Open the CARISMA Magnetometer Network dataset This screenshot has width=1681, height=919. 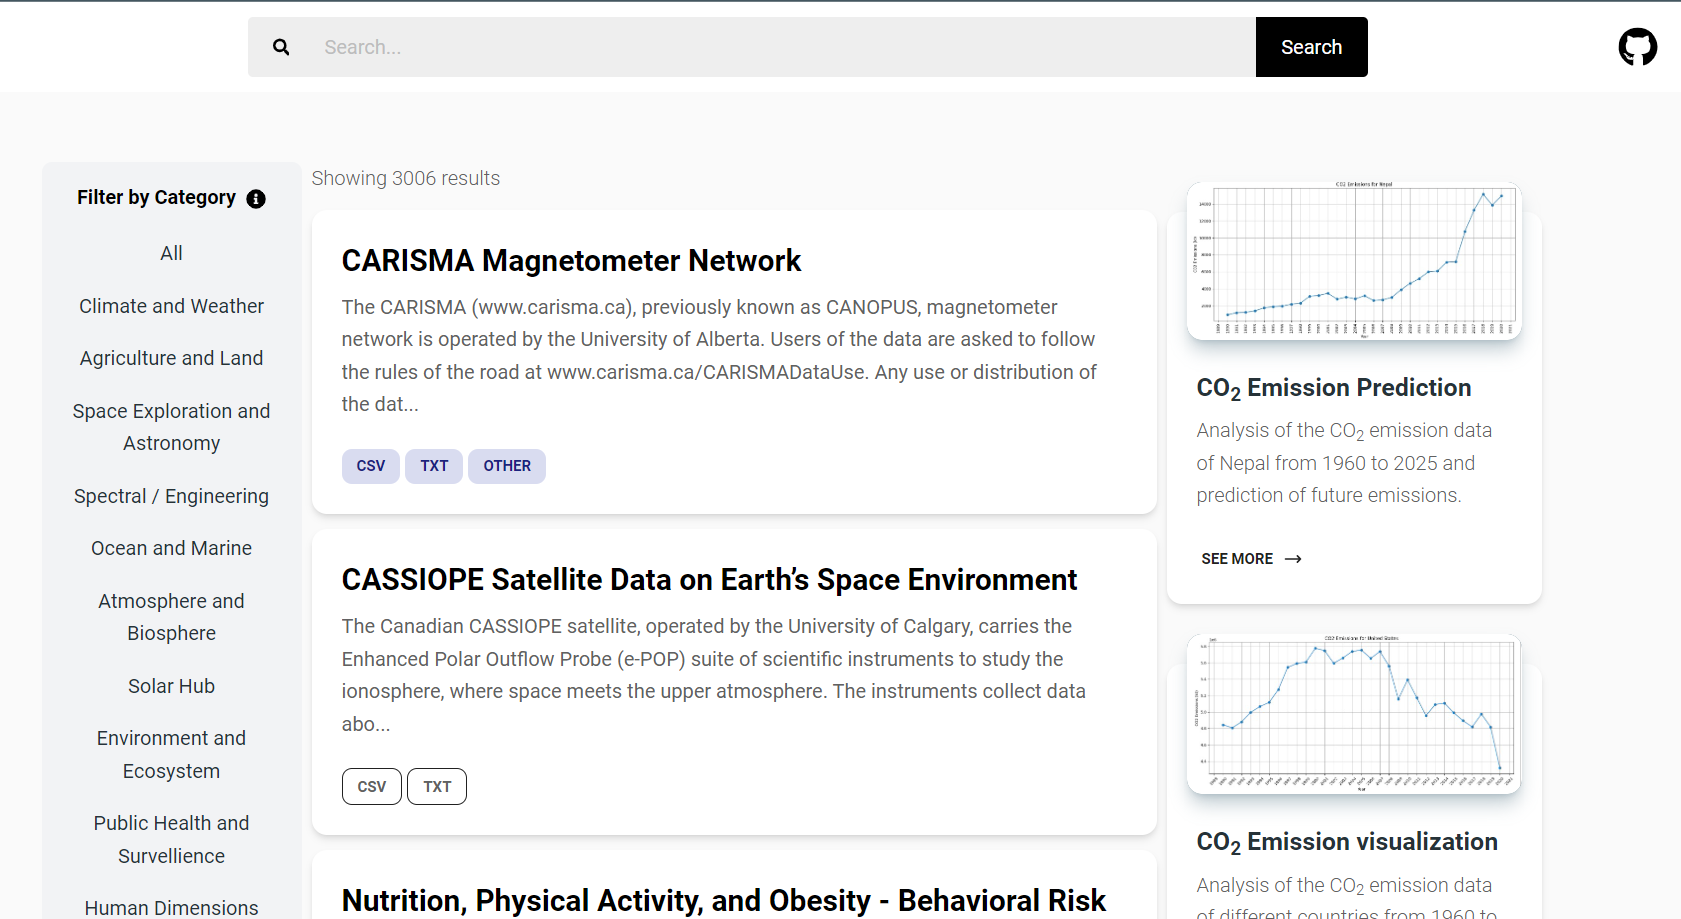pyautogui.click(x=571, y=260)
